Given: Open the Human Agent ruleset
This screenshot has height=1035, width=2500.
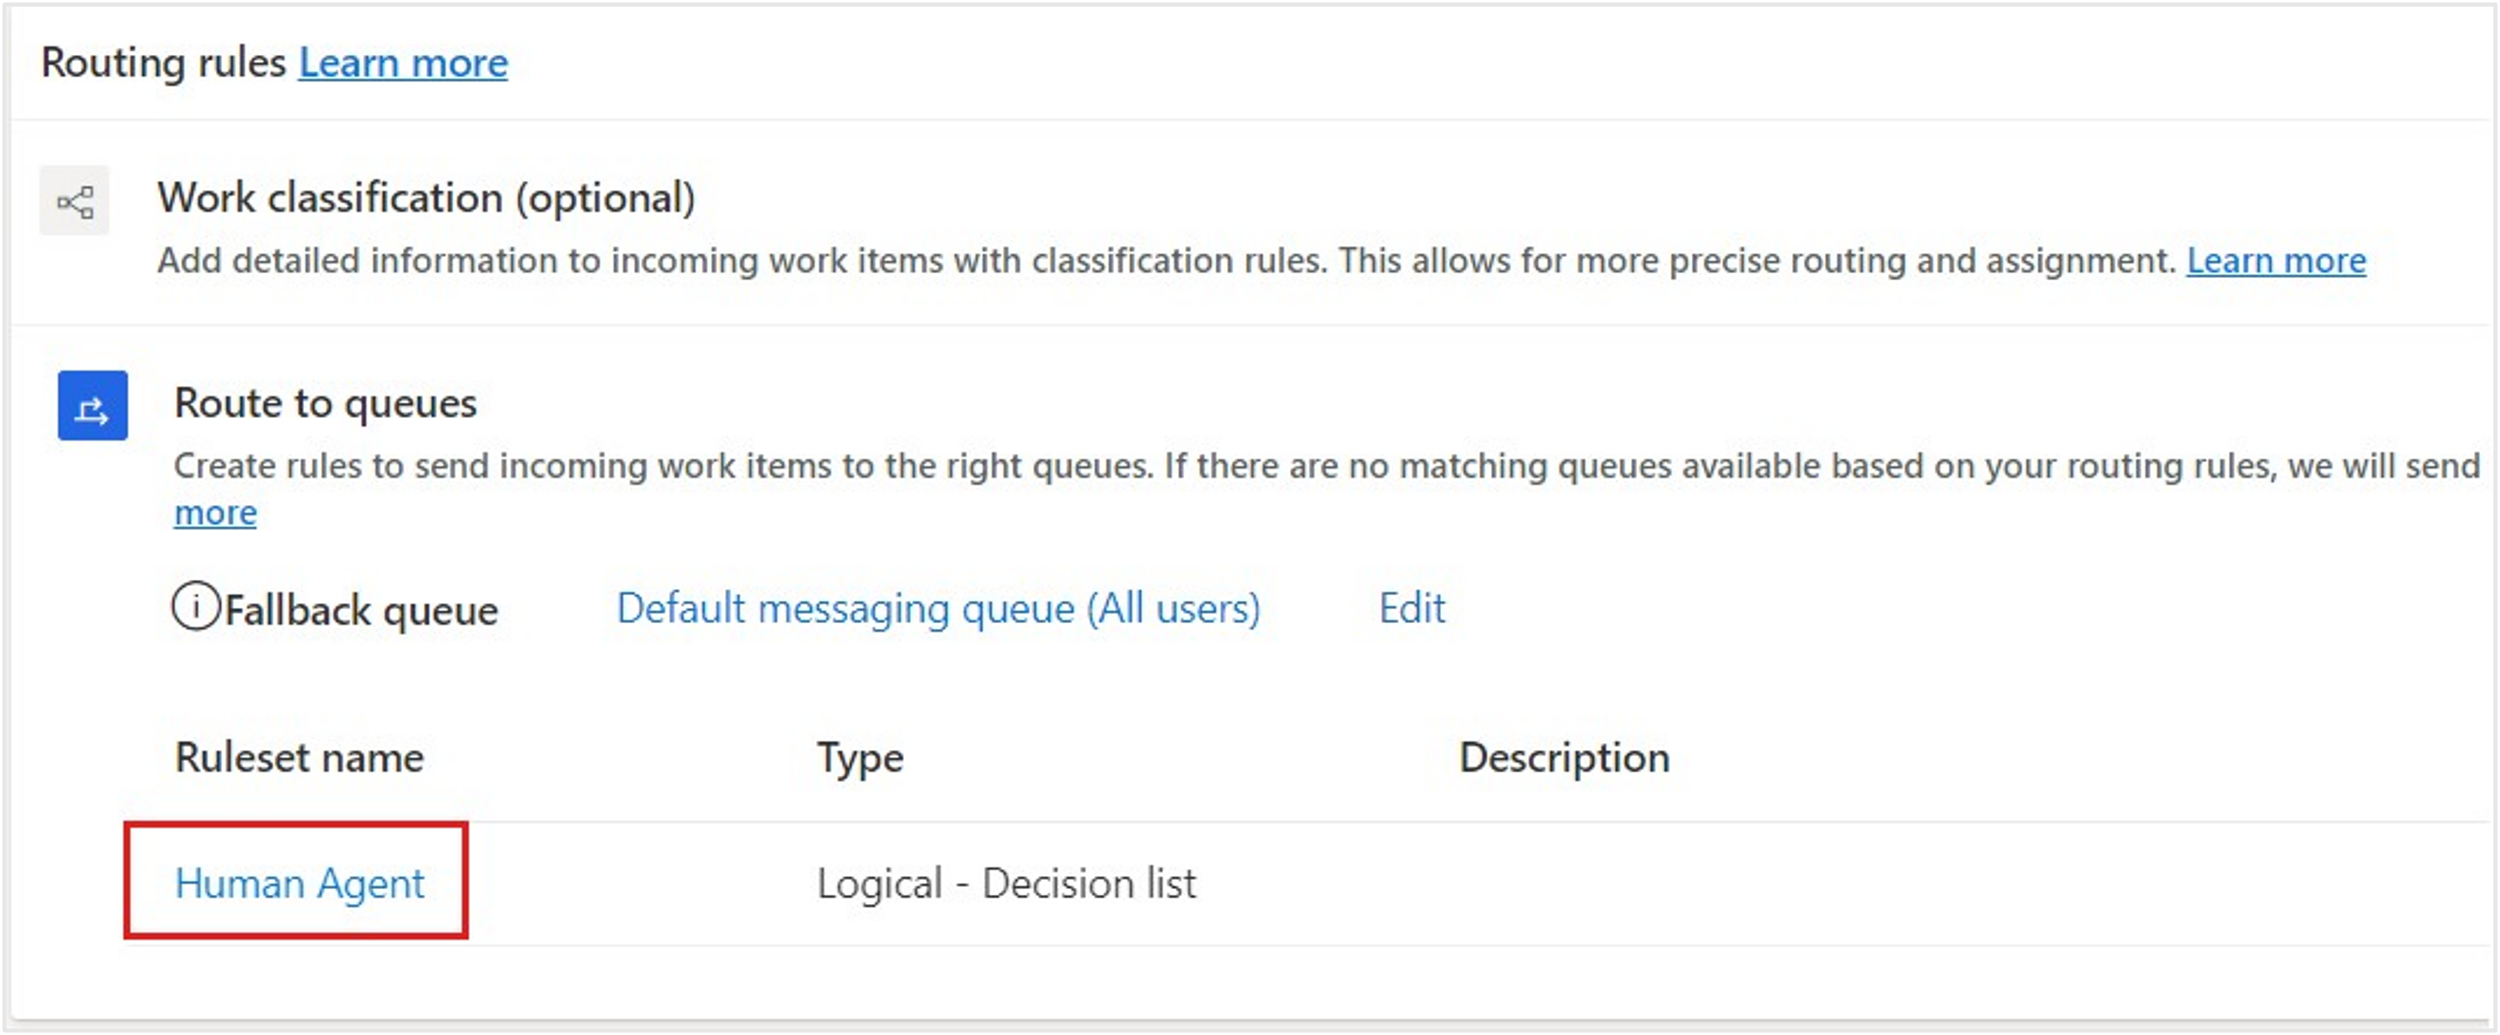Looking at the screenshot, I should click(299, 884).
